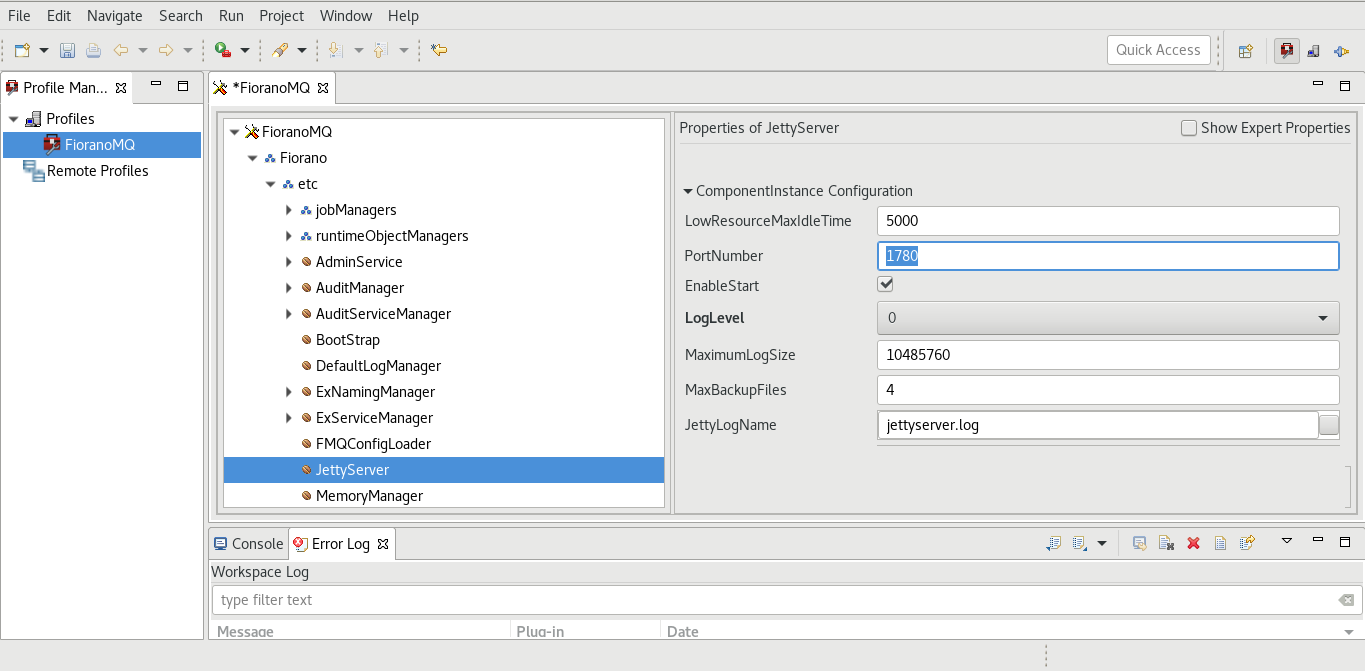Viewport: 1365px width, 671px height.
Task: Select the BootStrap tree item
Action: tap(348, 340)
